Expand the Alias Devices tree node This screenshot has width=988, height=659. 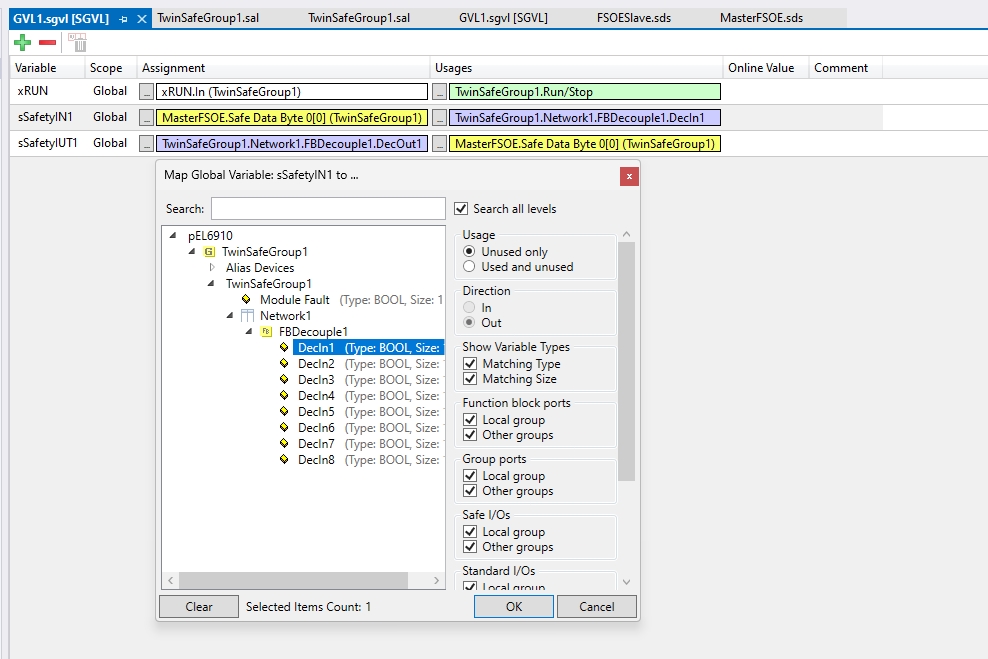(212, 268)
